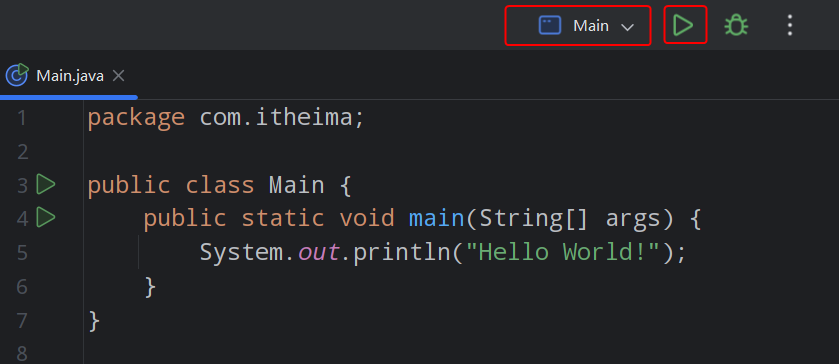
Task: Select the Main.java tab label
Action: [x=70, y=76]
